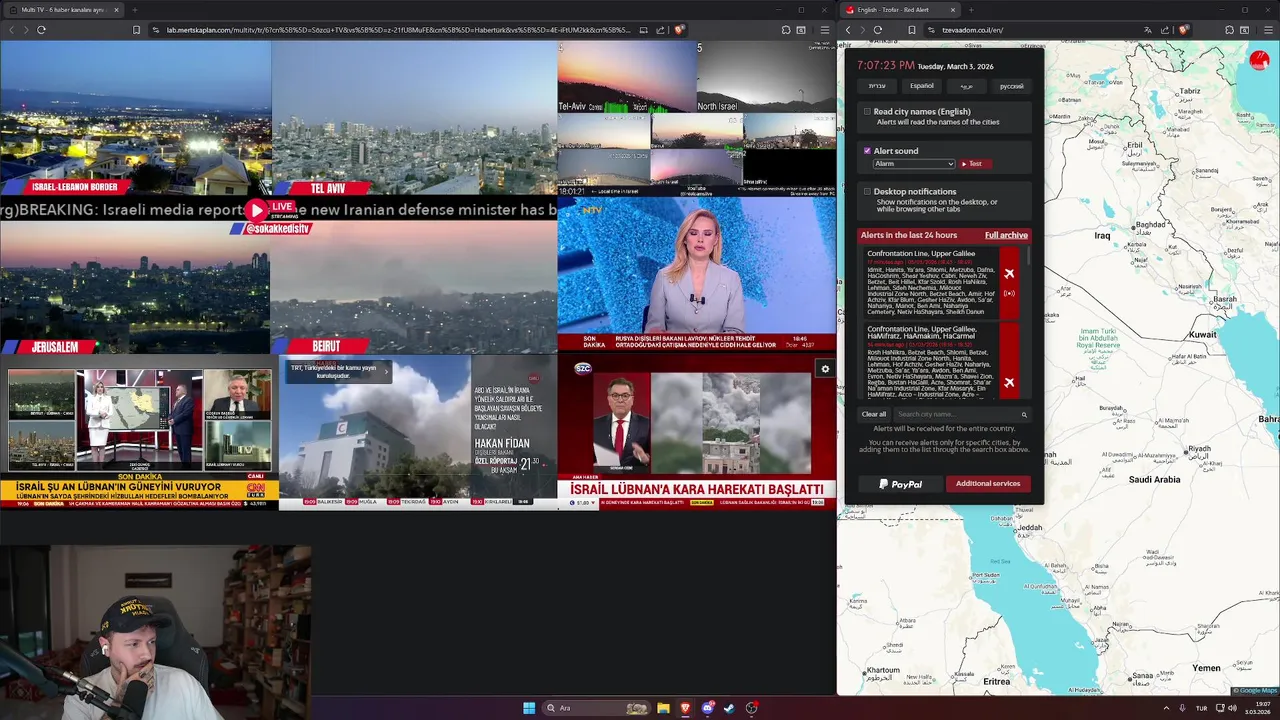
Task: Switch Red Alert language to Hebrew
Action: [877, 86]
